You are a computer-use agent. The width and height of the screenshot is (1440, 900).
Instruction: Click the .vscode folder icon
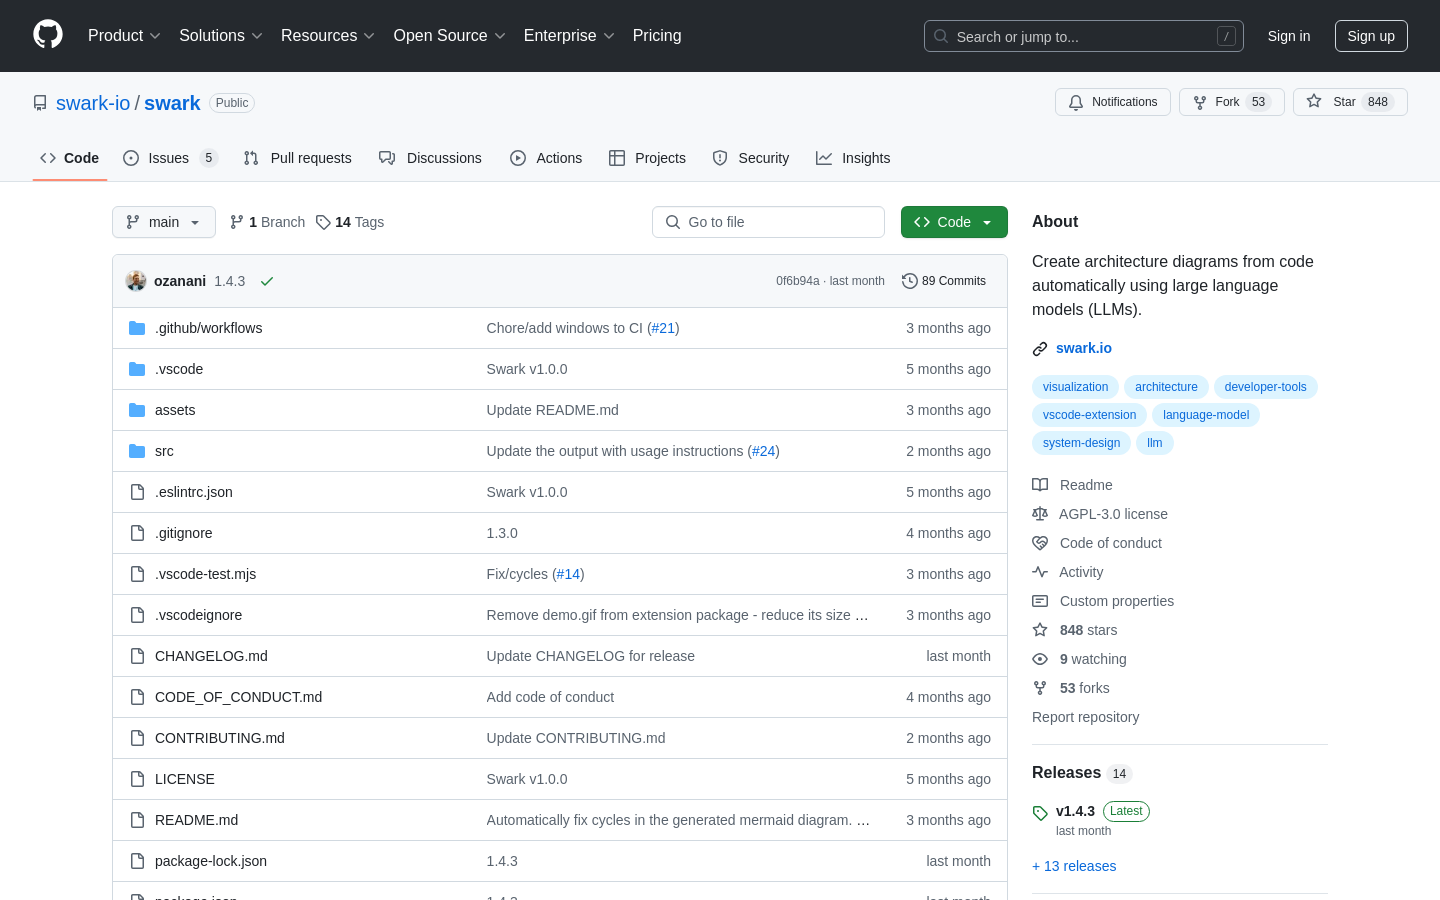(x=137, y=369)
